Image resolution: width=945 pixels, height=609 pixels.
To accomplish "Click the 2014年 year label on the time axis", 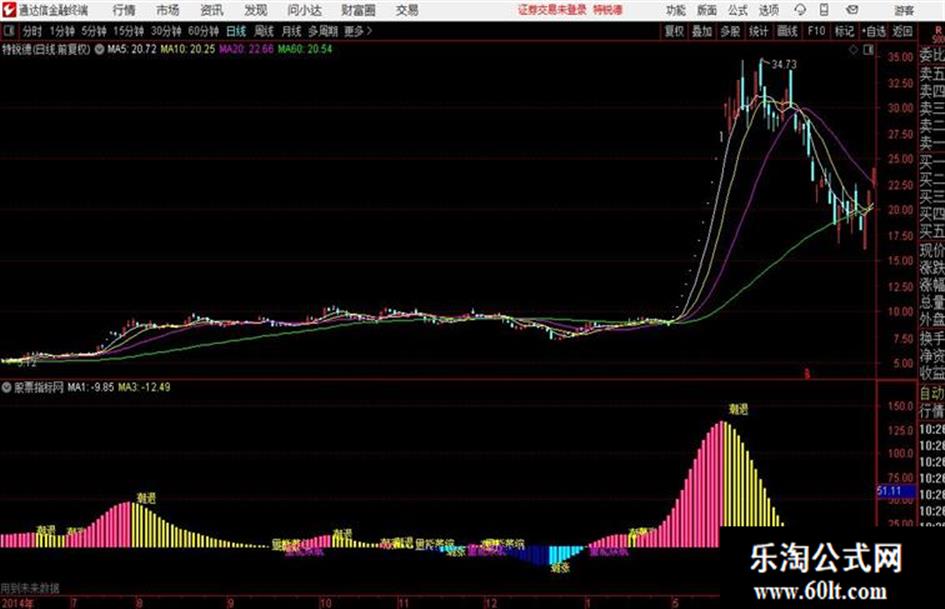I will tap(17, 602).
